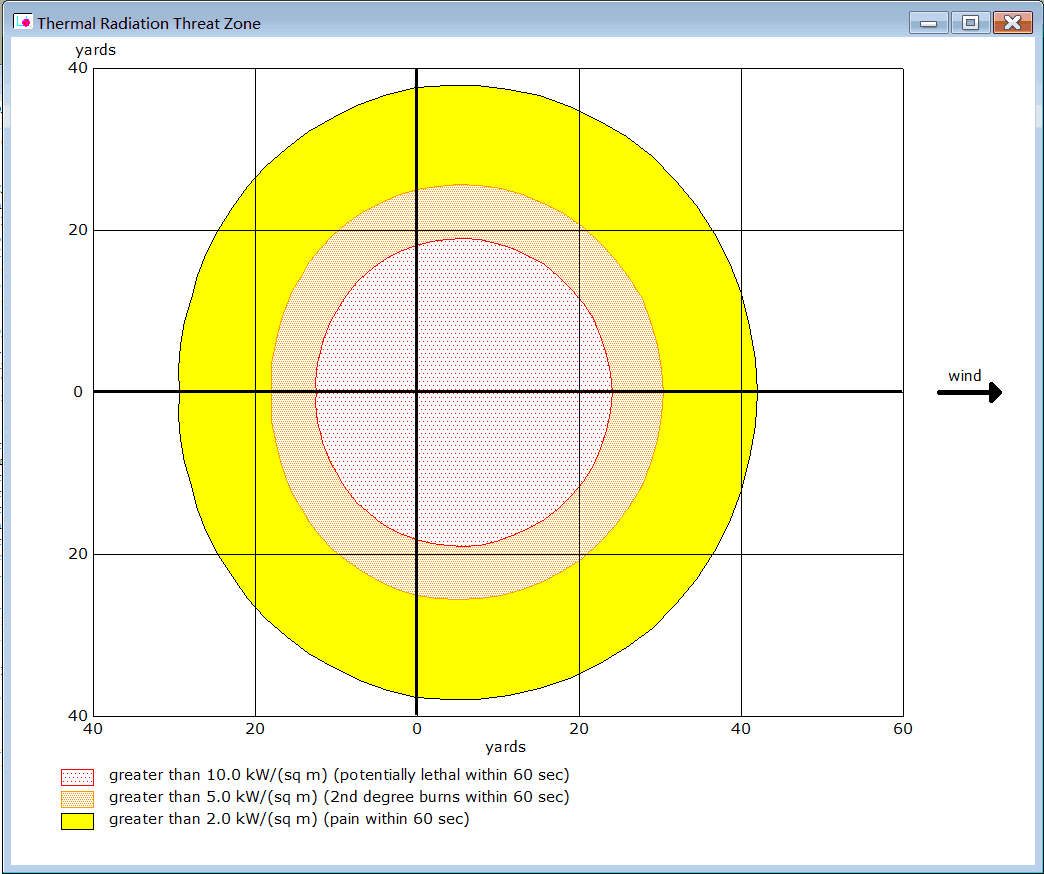Click the 'potentially lethal within 60 sec' legend text
The image size is (1044, 874).
(x=451, y=775)
